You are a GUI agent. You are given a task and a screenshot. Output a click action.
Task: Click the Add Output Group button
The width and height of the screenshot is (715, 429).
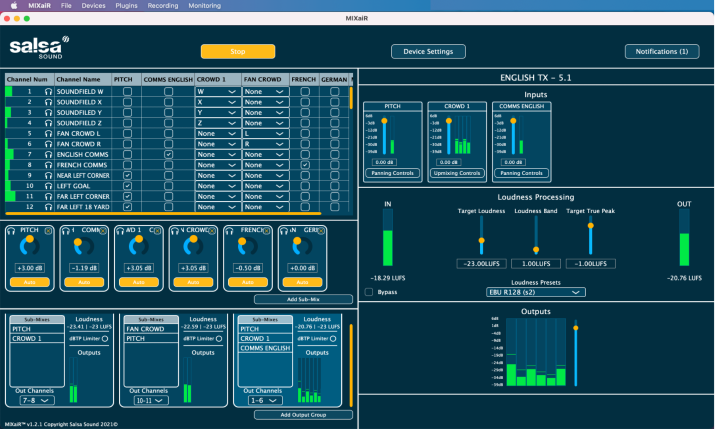[x=303, y=415]
